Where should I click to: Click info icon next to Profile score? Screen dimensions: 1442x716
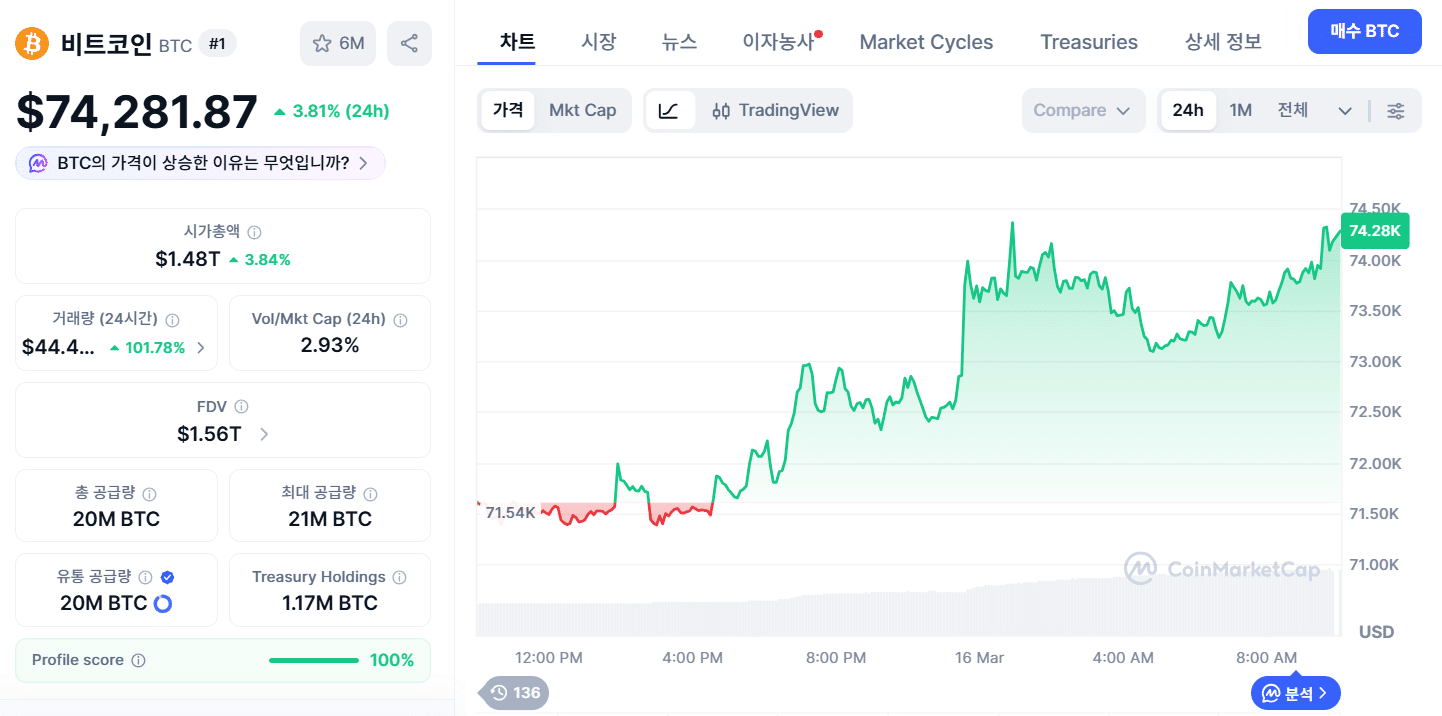139,660
